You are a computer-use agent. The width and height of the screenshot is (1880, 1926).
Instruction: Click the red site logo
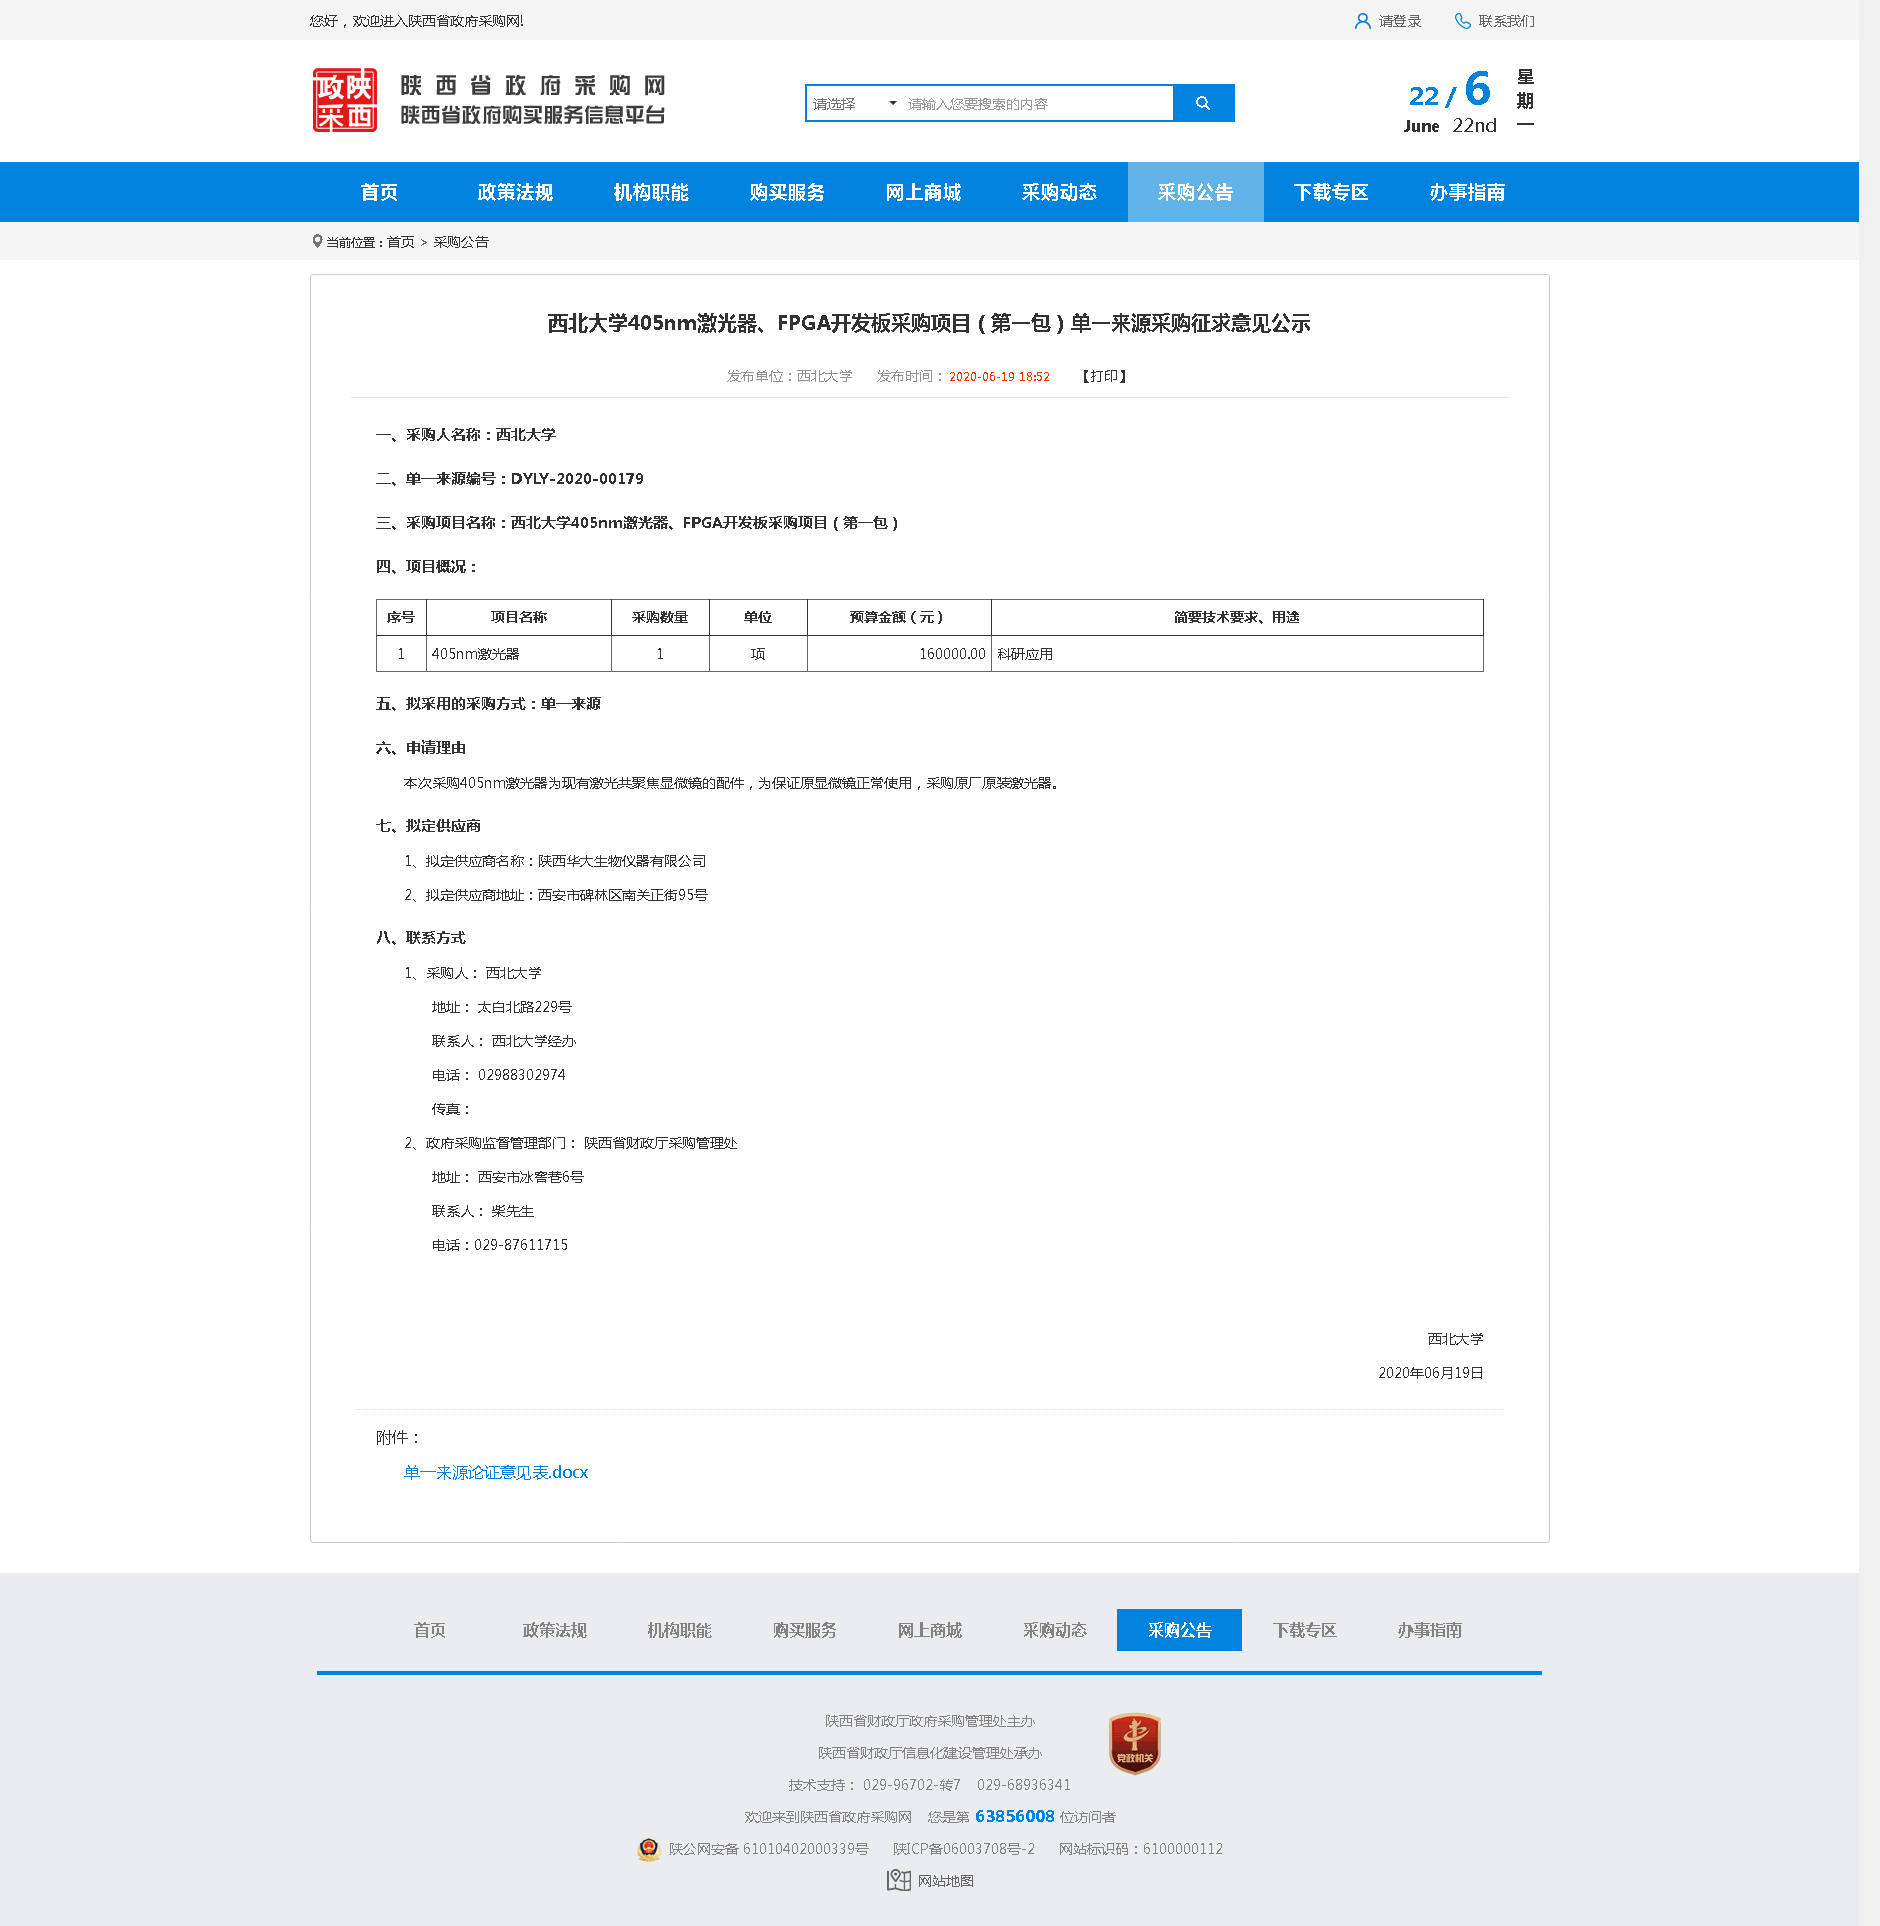(344, 100)
